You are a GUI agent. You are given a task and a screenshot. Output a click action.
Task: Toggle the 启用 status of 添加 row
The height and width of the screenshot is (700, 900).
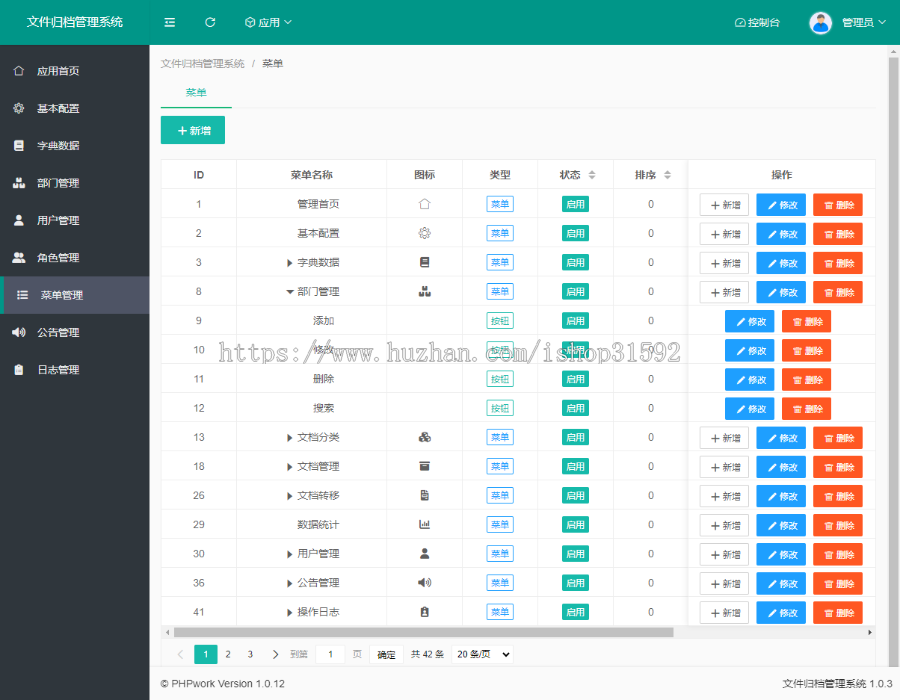click(575, 321)
